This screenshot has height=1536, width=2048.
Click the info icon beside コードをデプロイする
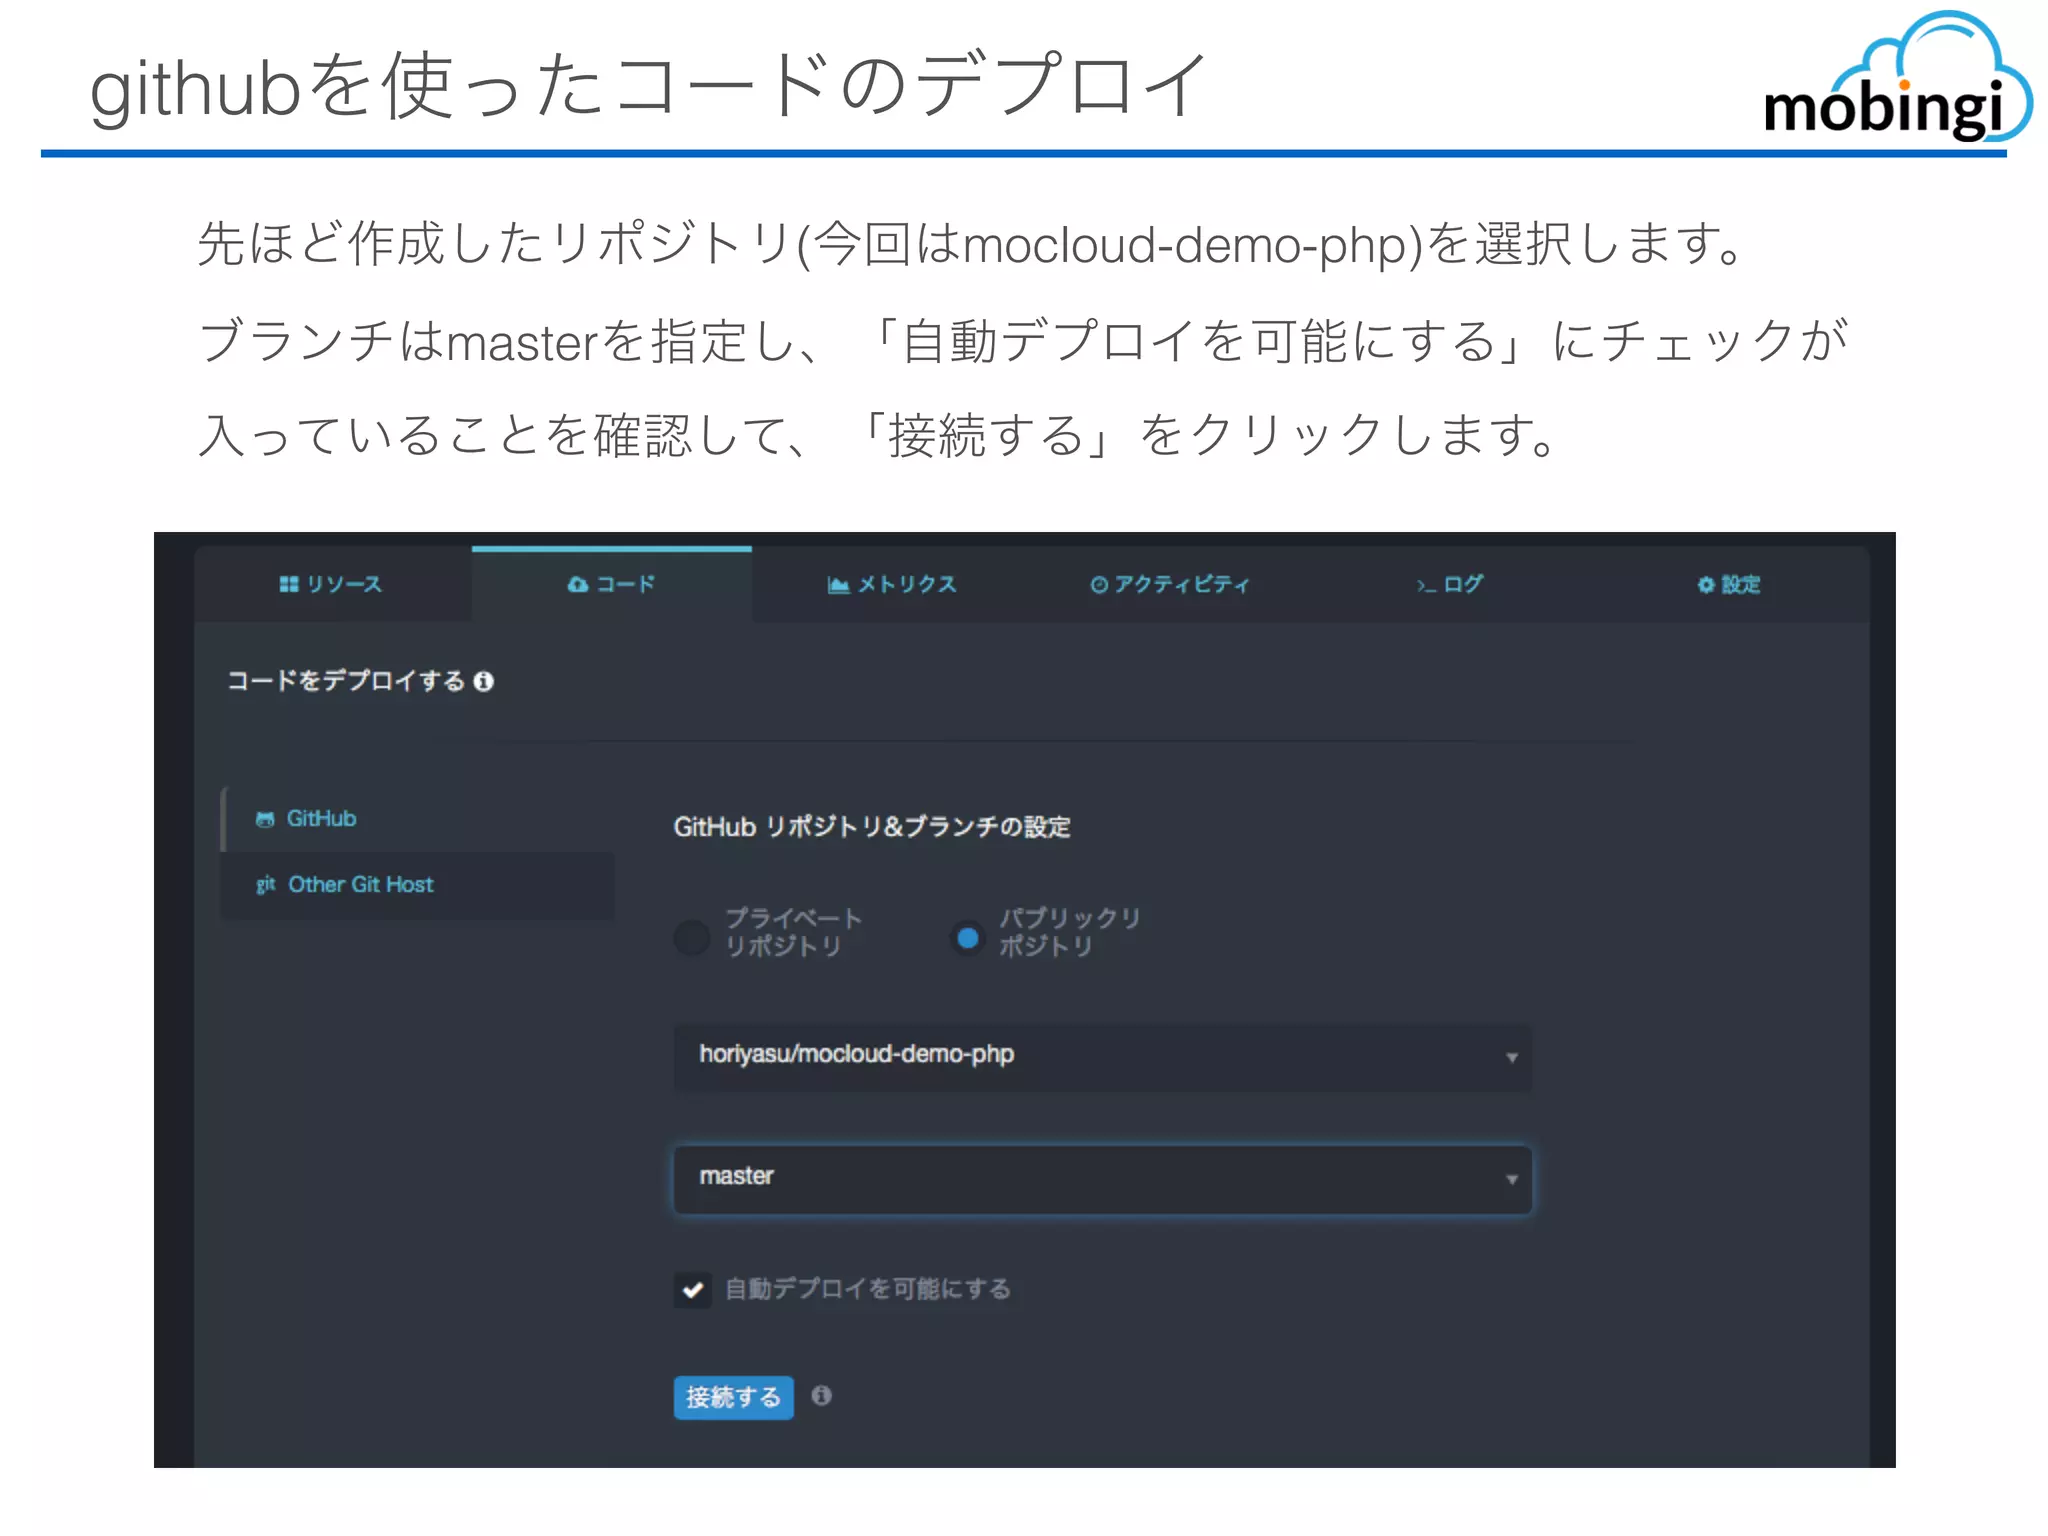point(484,681)
